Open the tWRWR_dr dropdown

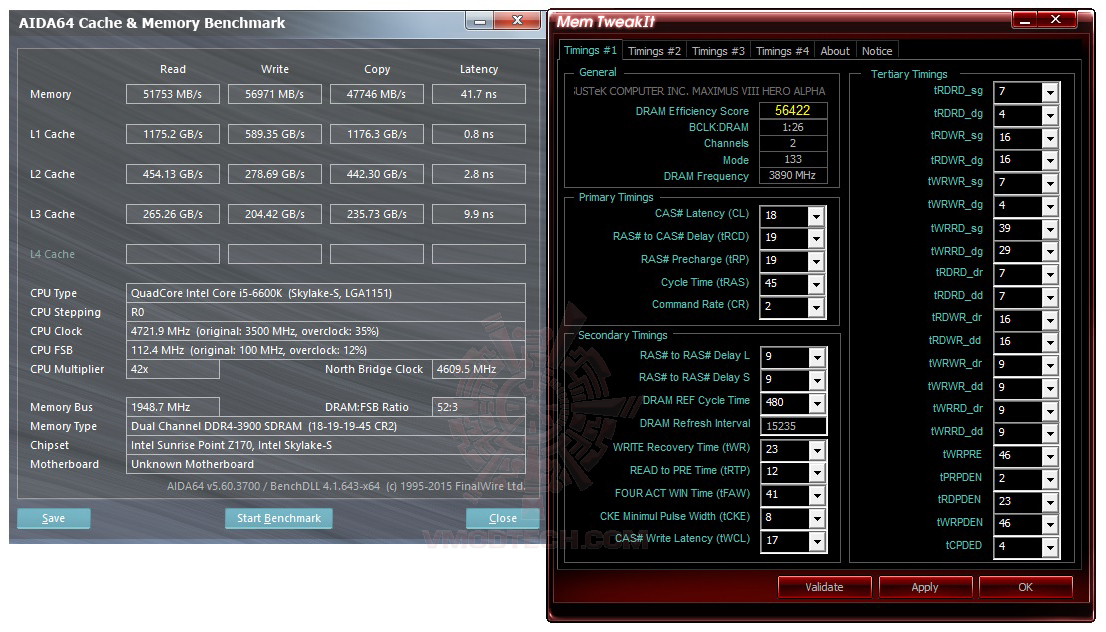tap(1050, 365)
